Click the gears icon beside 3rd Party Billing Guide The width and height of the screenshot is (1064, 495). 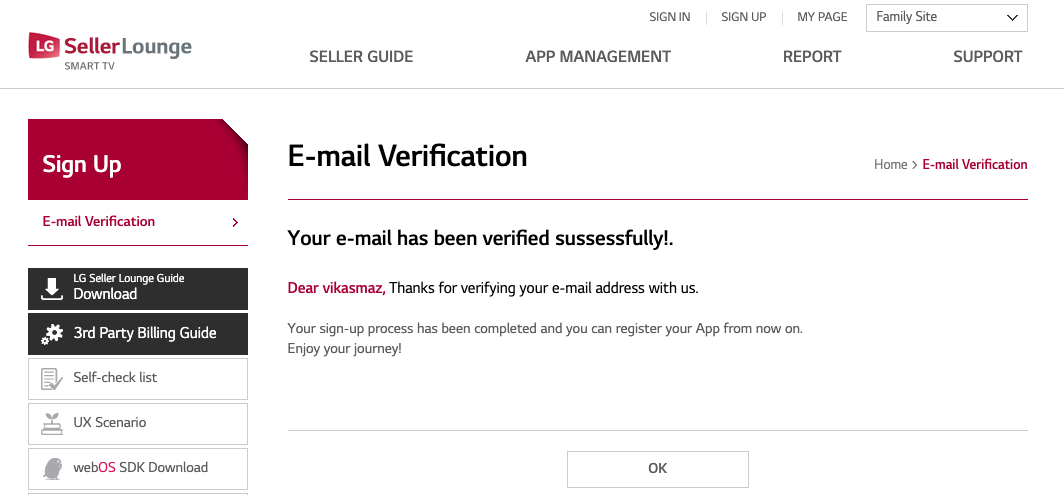pyautogui.click(x=52, y=333)
